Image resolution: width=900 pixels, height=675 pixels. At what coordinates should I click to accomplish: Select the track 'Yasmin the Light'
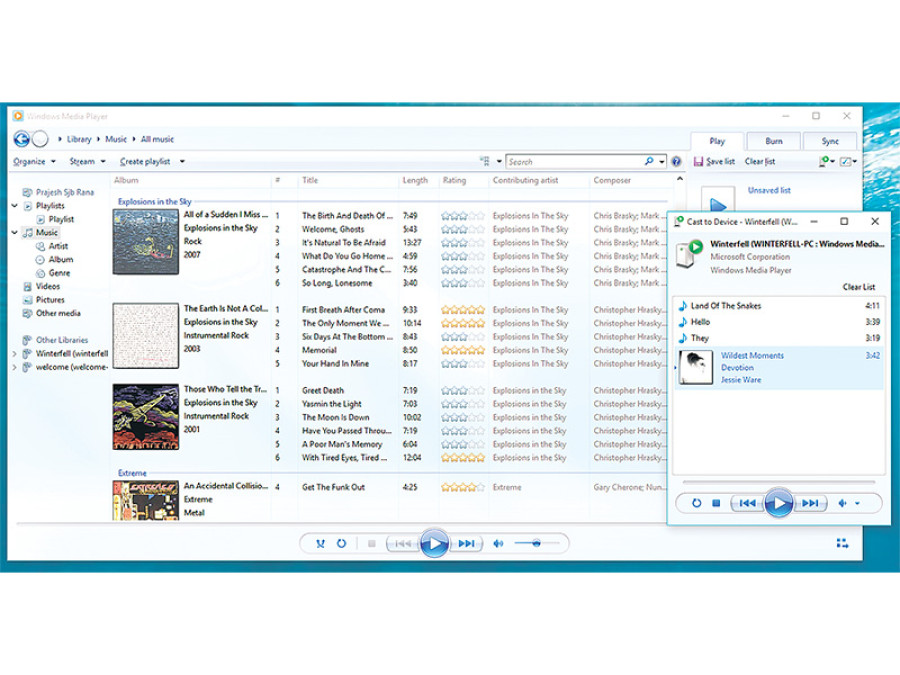pyautogui.click(x=332, y=404)
